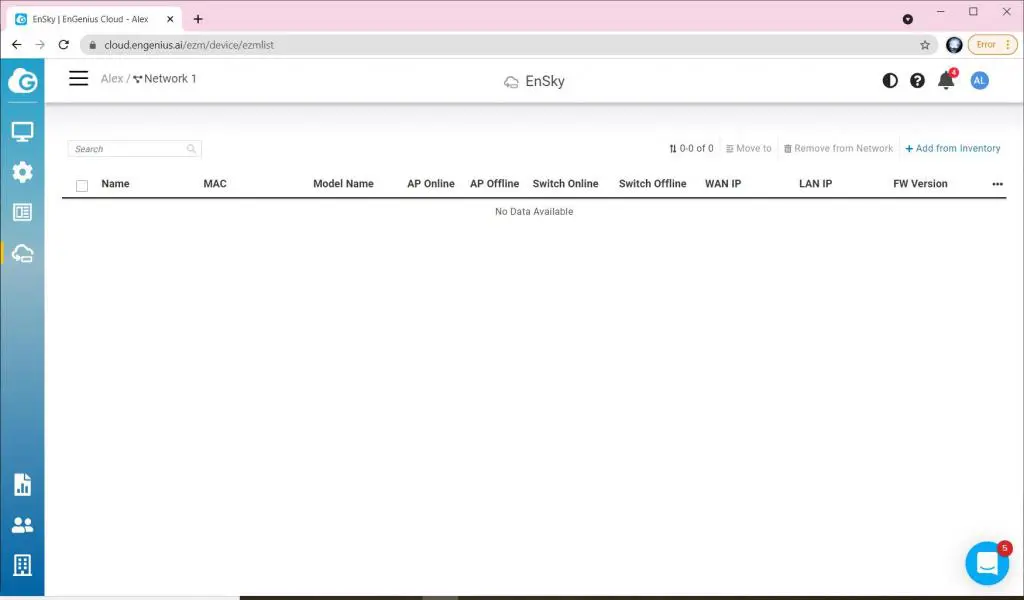Click Add from Inventory link
This screenshot has height=600, width=1024.
click(953, 149)
